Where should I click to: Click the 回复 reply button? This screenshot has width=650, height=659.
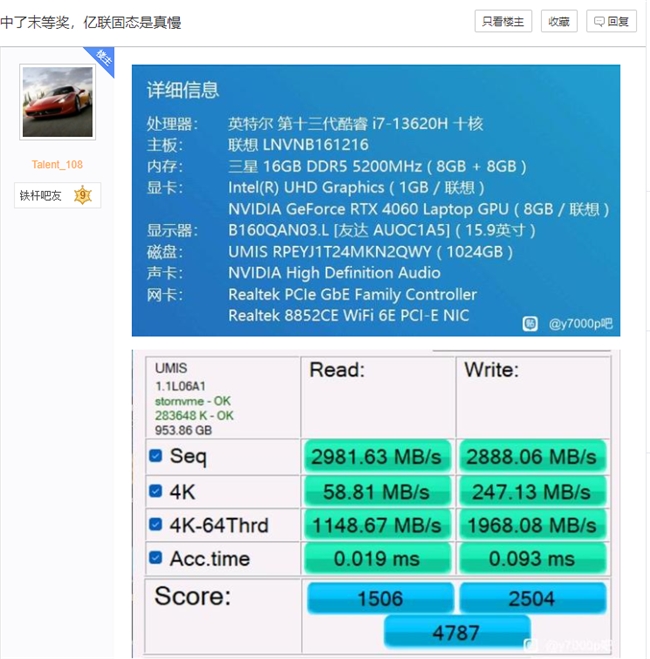[611, 21]
